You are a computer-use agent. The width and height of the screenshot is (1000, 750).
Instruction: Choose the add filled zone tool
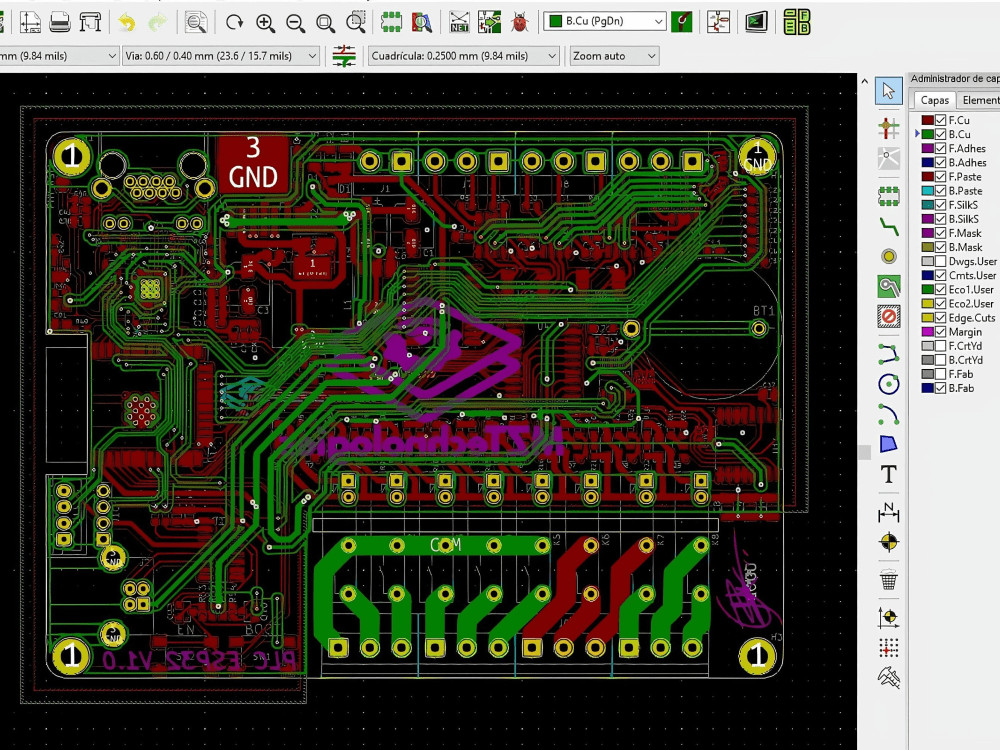[x=887, y=286]
